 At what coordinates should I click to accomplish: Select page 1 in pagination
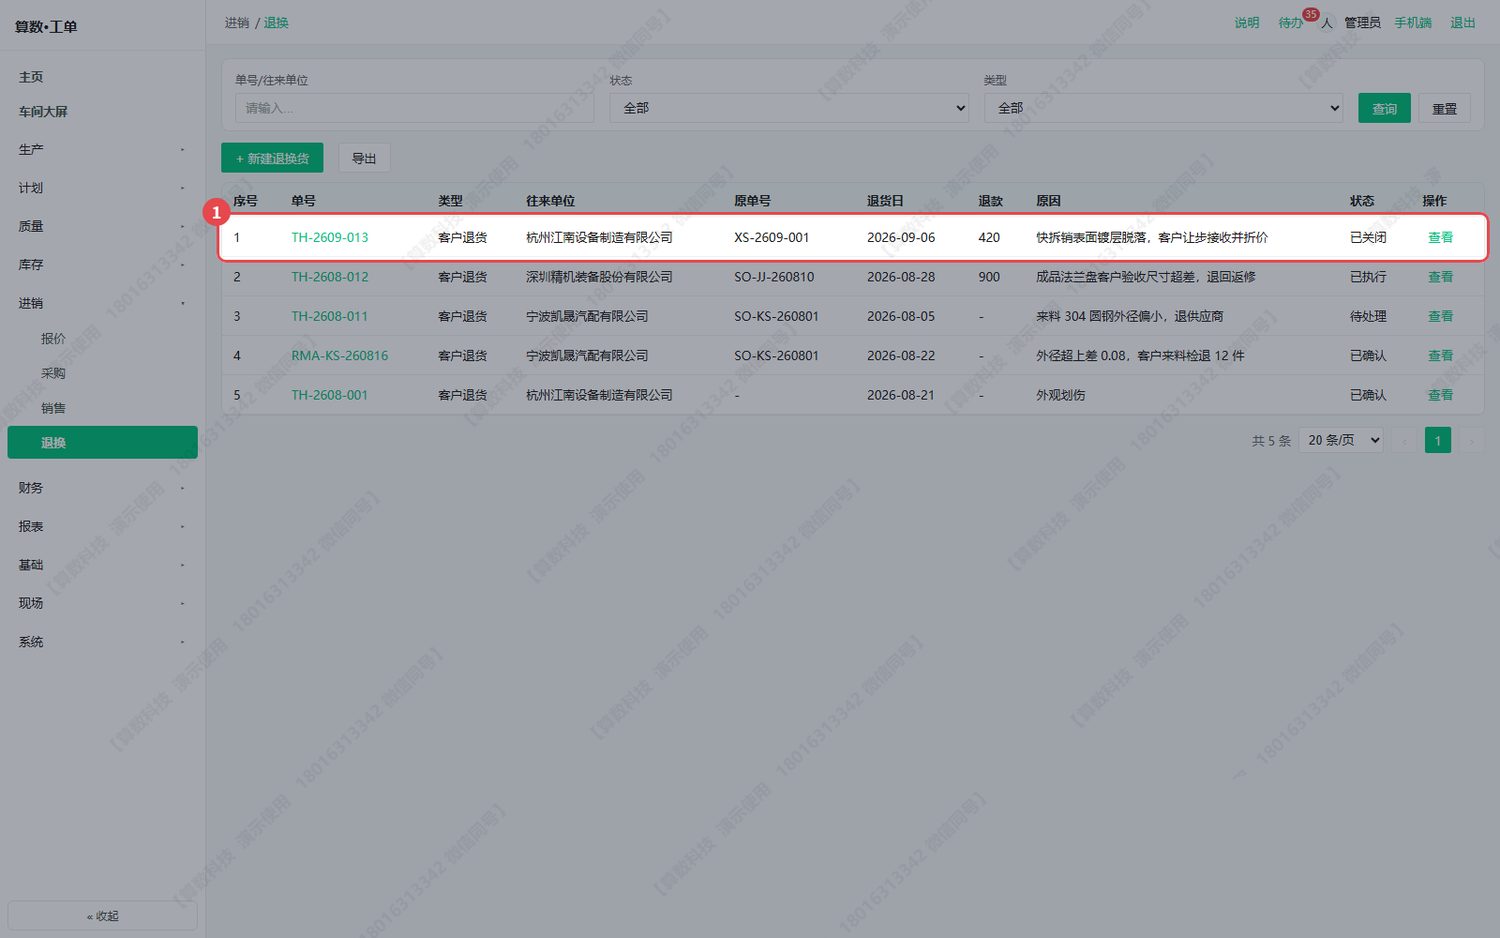click(1438, 440)
